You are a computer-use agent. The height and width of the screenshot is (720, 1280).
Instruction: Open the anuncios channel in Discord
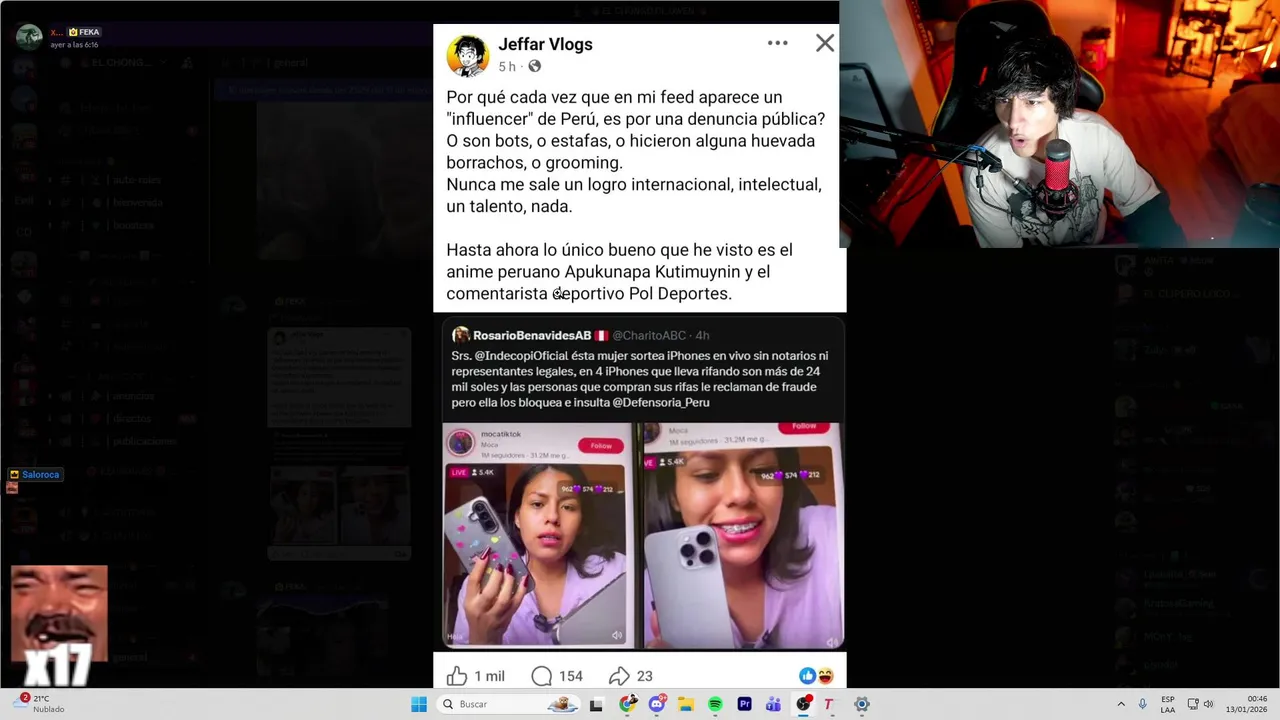tap(133, 396)
